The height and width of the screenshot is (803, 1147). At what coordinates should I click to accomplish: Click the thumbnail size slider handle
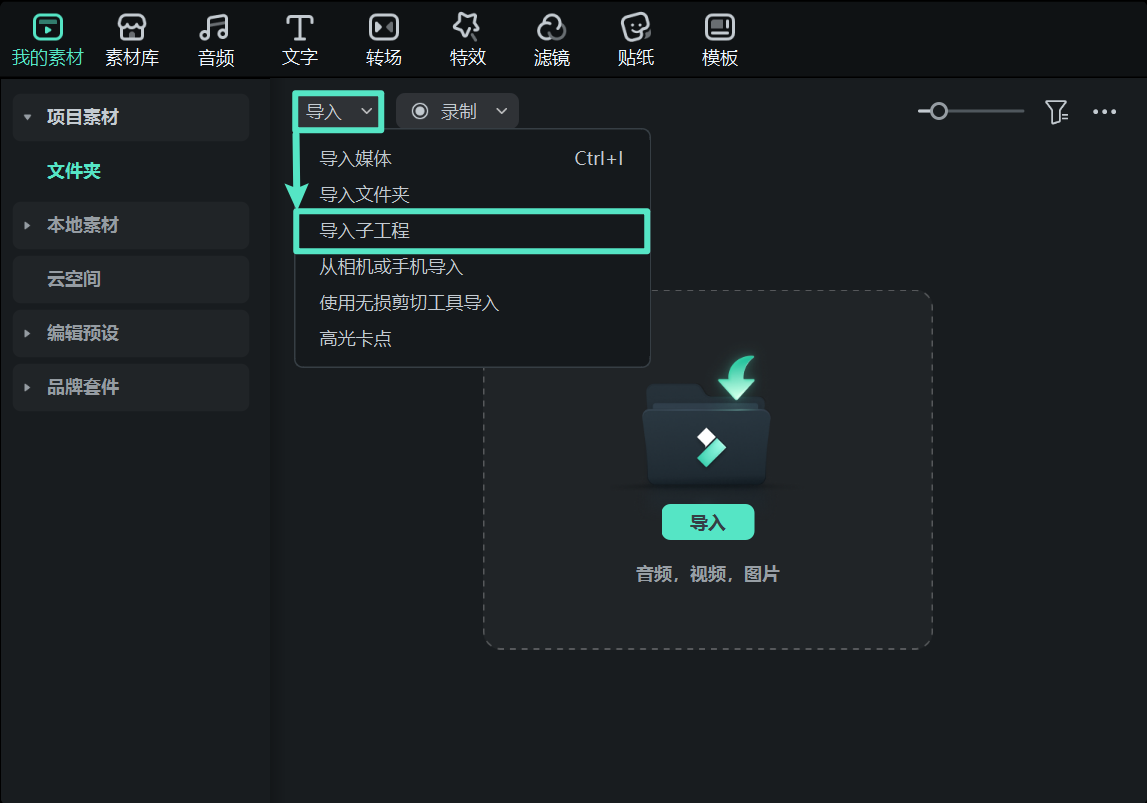(x=938, y=111)
